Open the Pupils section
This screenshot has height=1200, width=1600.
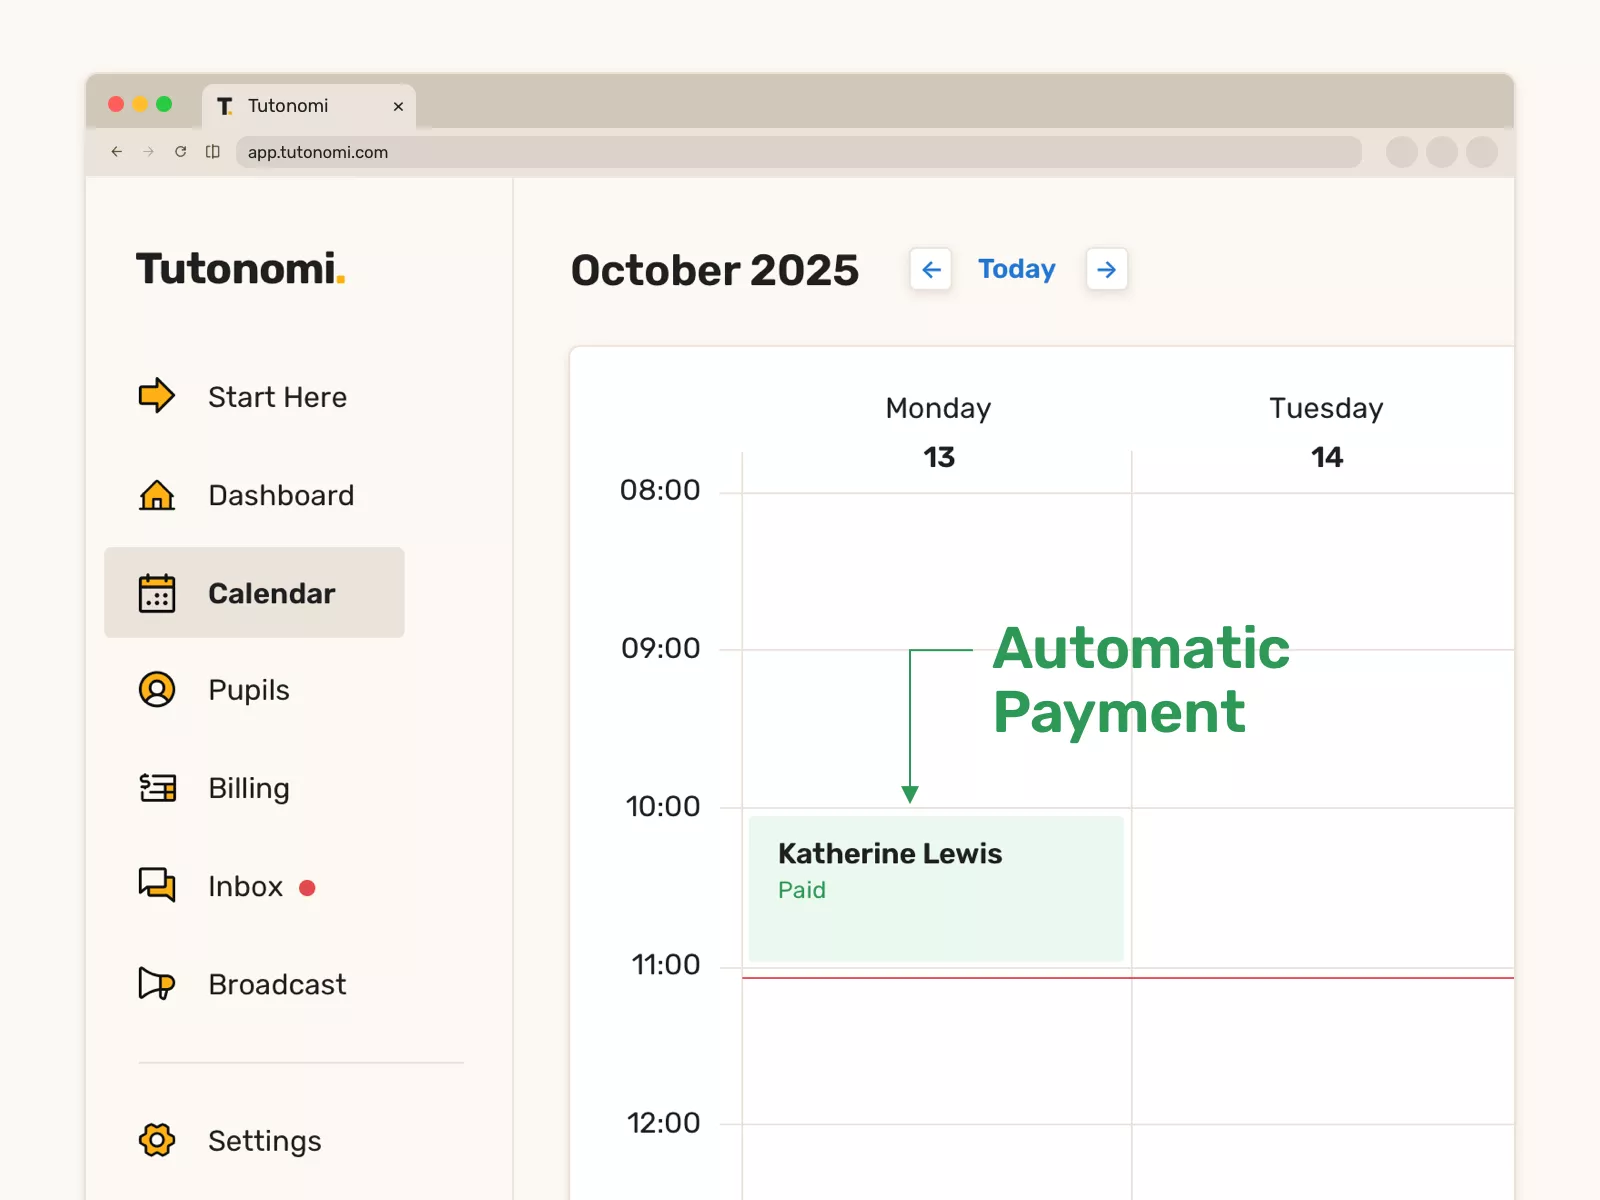coord(254,690)
